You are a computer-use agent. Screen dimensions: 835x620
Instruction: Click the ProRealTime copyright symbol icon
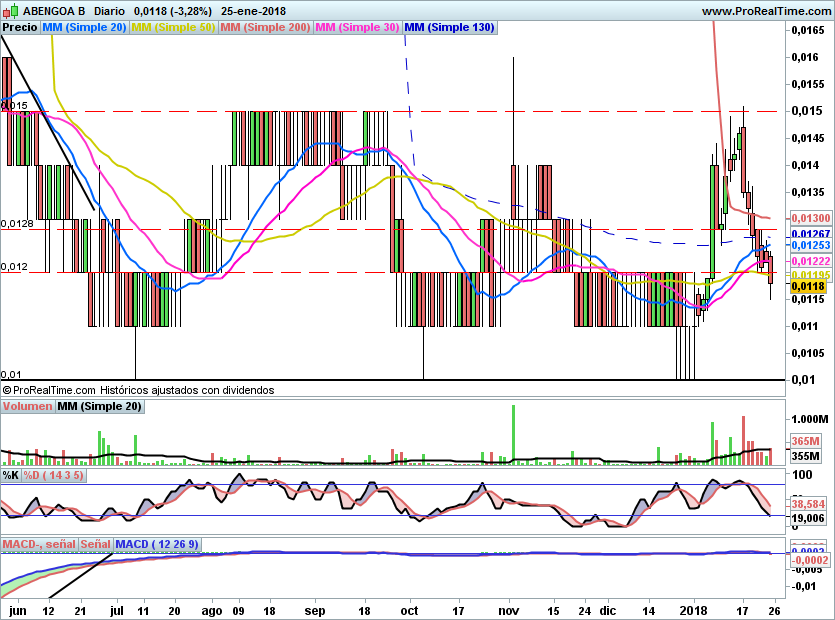tap(7, 390)
